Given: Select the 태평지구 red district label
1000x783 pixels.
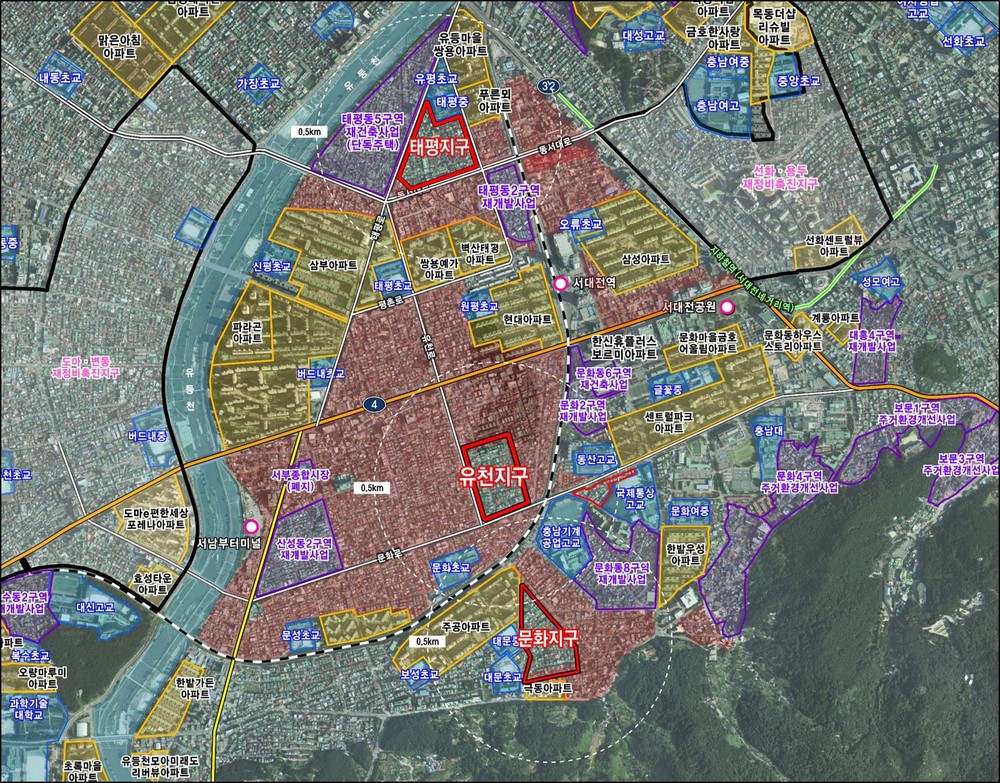Looking at the screenshot, I should 440,147.
